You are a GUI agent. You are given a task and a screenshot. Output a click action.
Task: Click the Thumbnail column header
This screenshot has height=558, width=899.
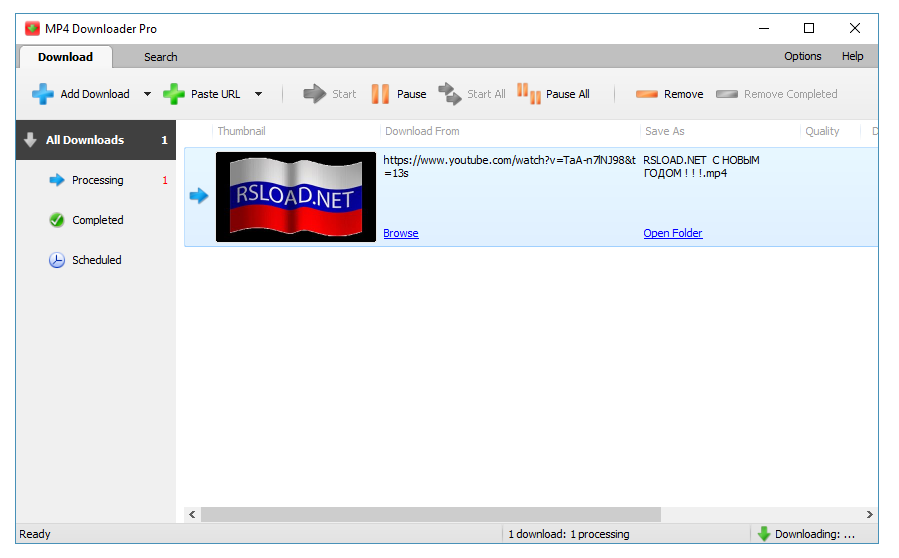click(x=241, y=131)
